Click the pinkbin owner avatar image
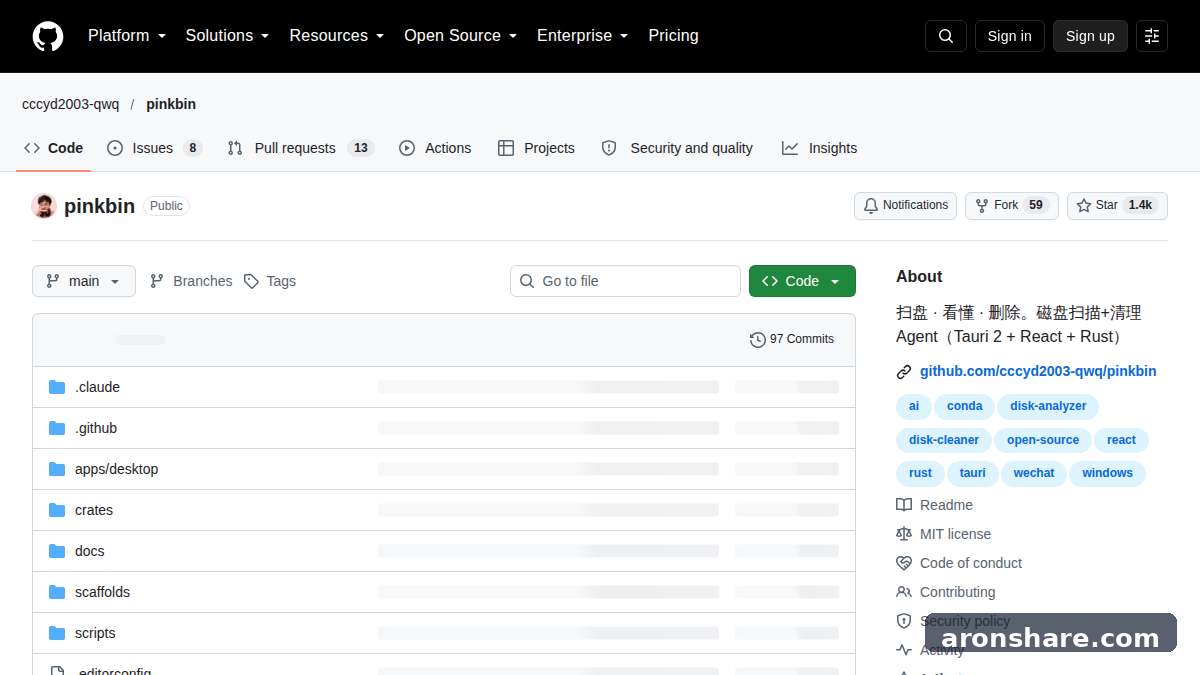Viewport: 1200px width, 675px height. [44, 206]
